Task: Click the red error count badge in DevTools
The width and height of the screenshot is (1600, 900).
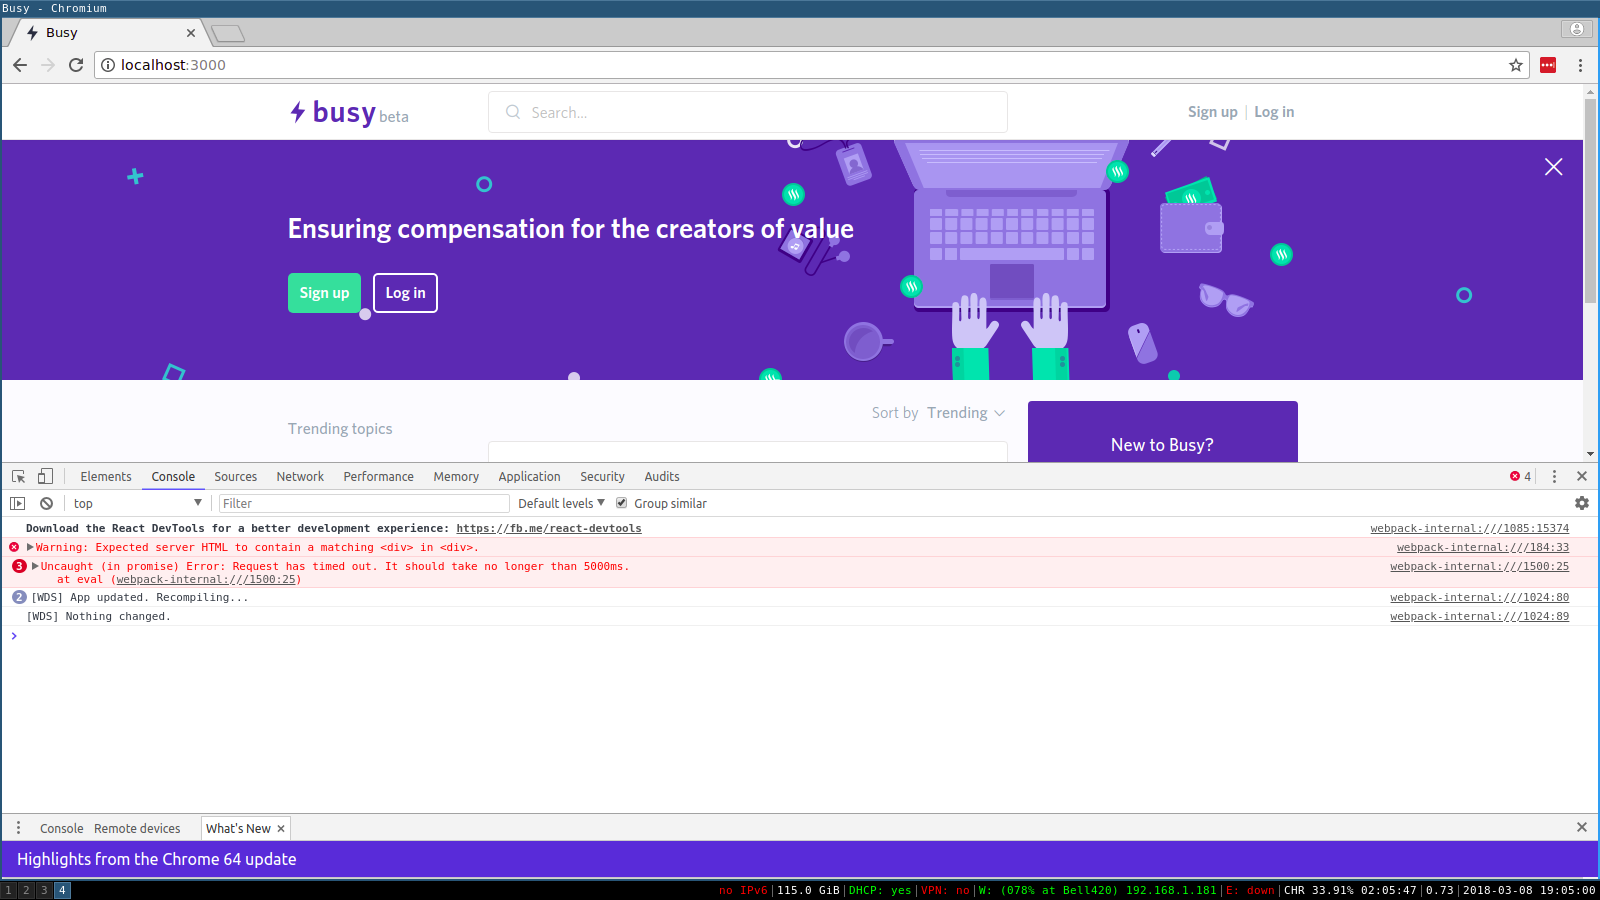Action: [1520, 476]
